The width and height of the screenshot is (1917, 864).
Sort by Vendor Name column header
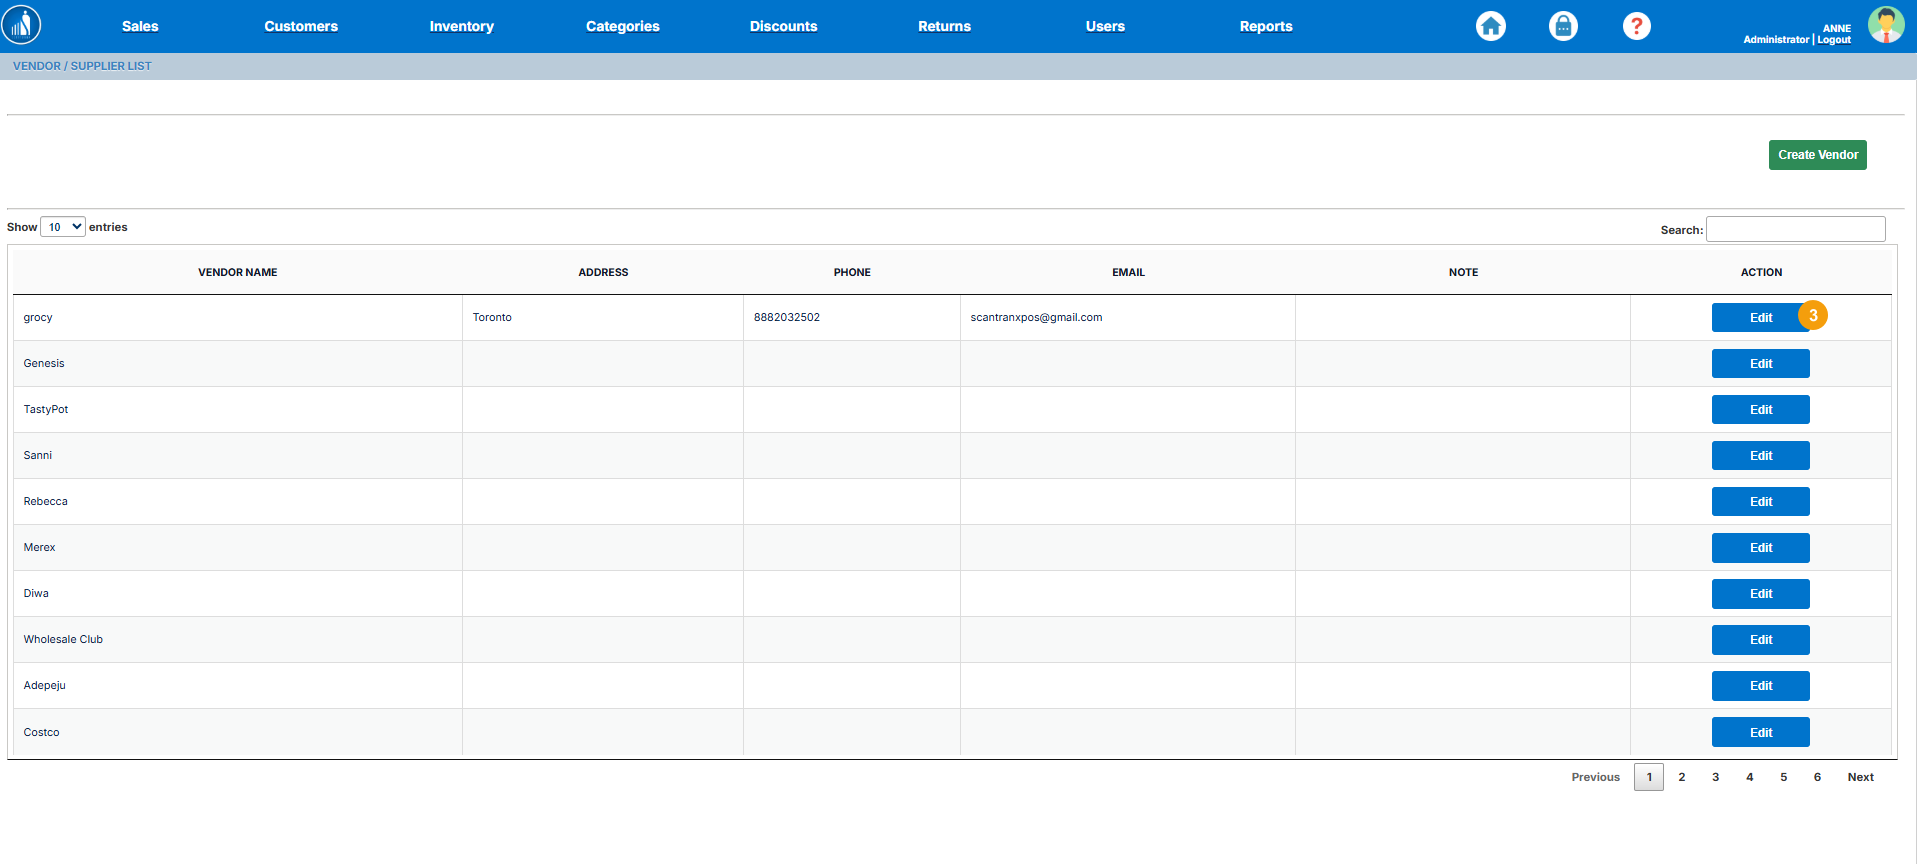click(x=237, y=272)
